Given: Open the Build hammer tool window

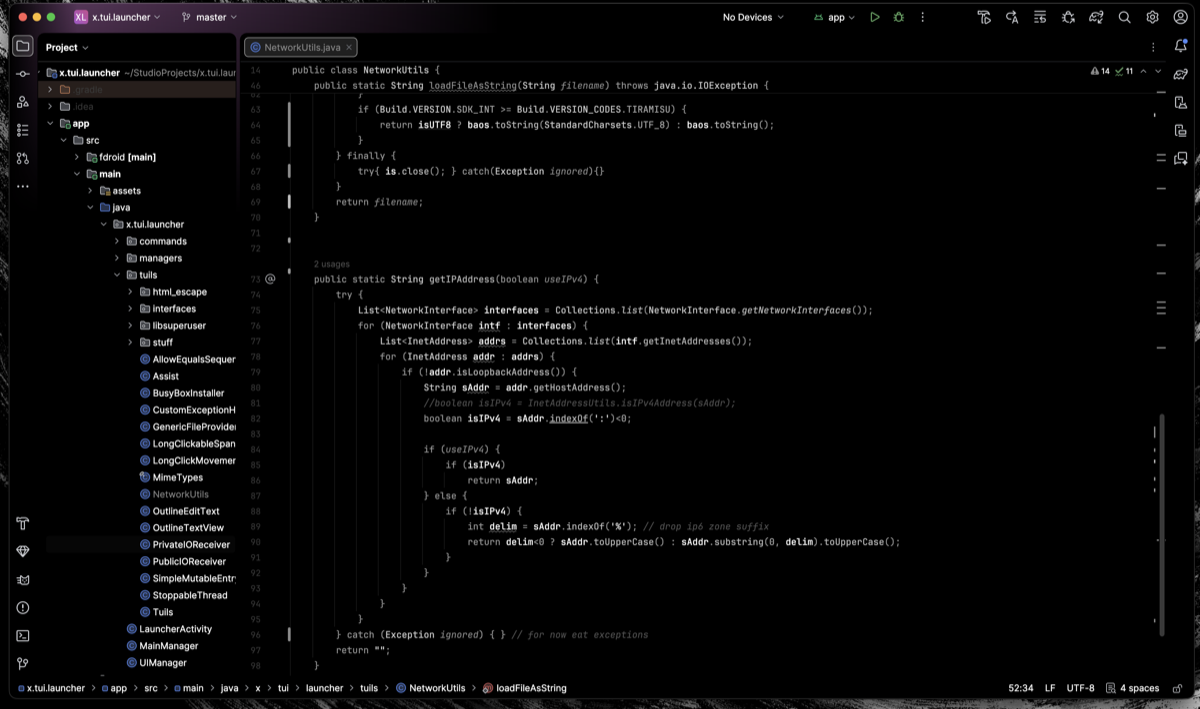Looking at the screenshot, I should pos(23,523).
